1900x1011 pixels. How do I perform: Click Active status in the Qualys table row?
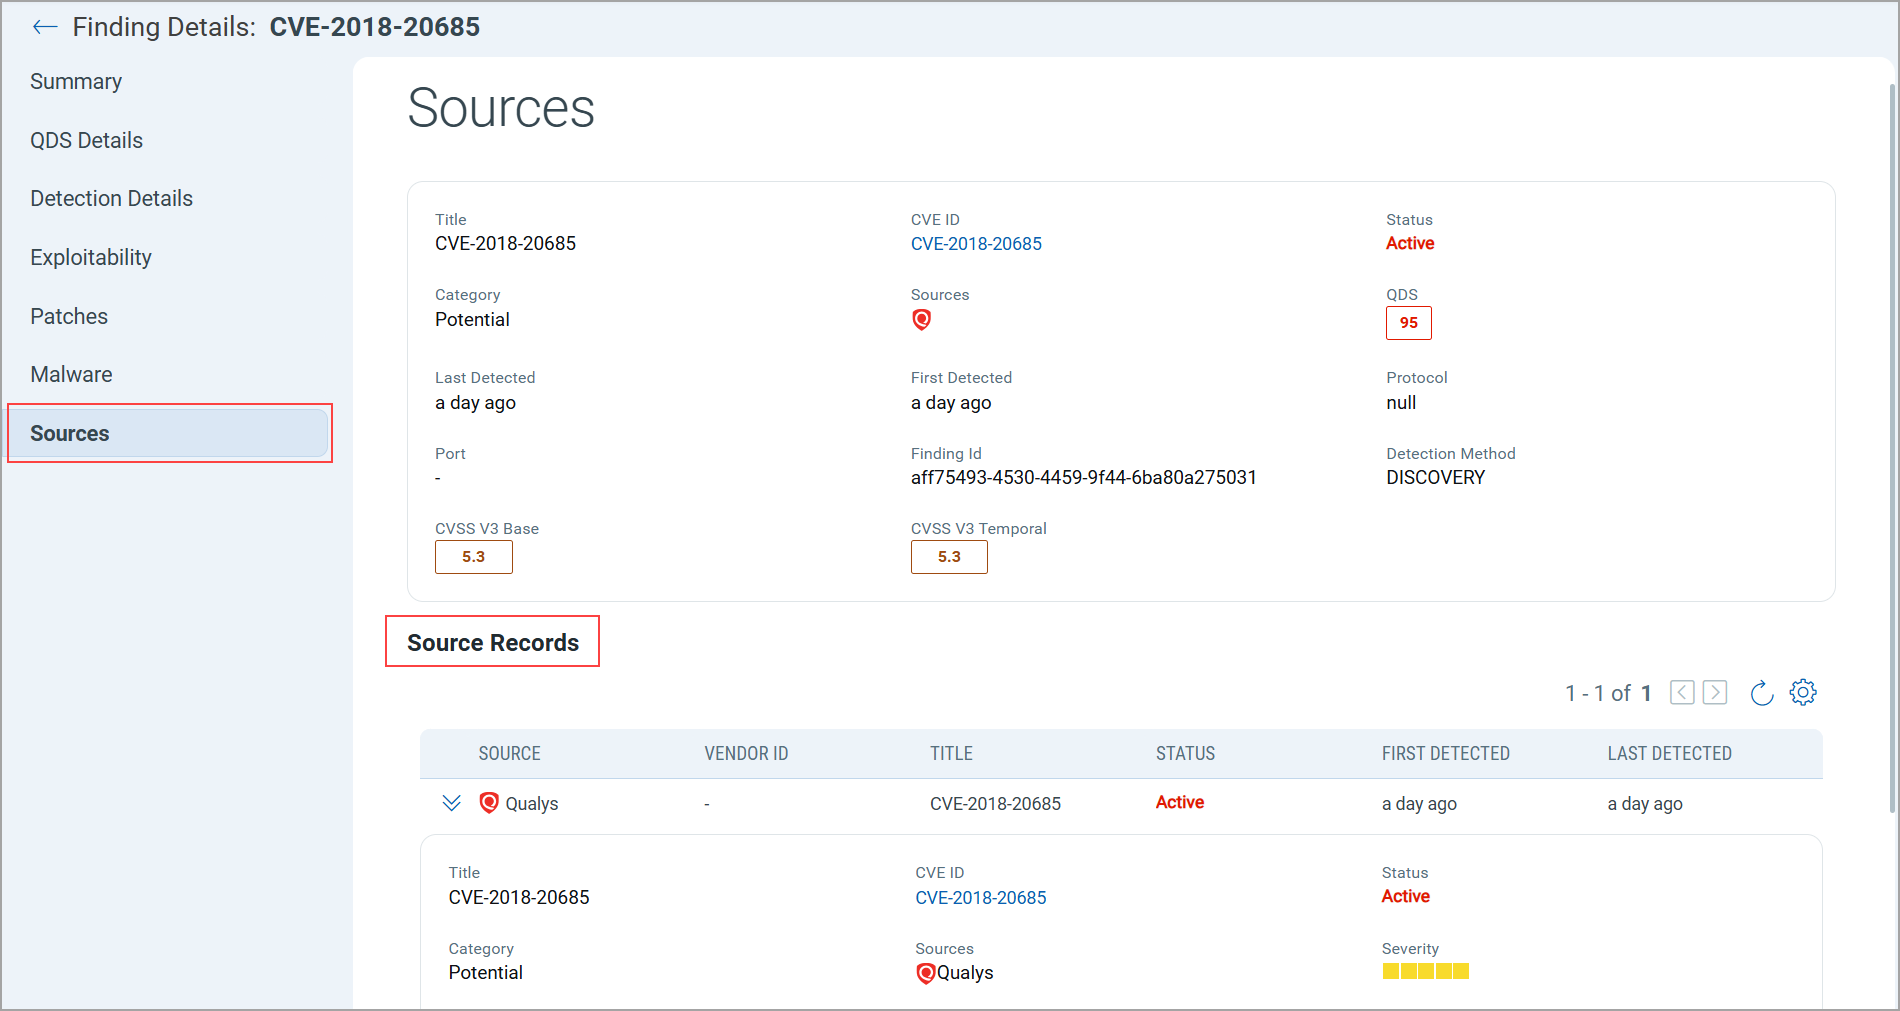point(1180,802)
